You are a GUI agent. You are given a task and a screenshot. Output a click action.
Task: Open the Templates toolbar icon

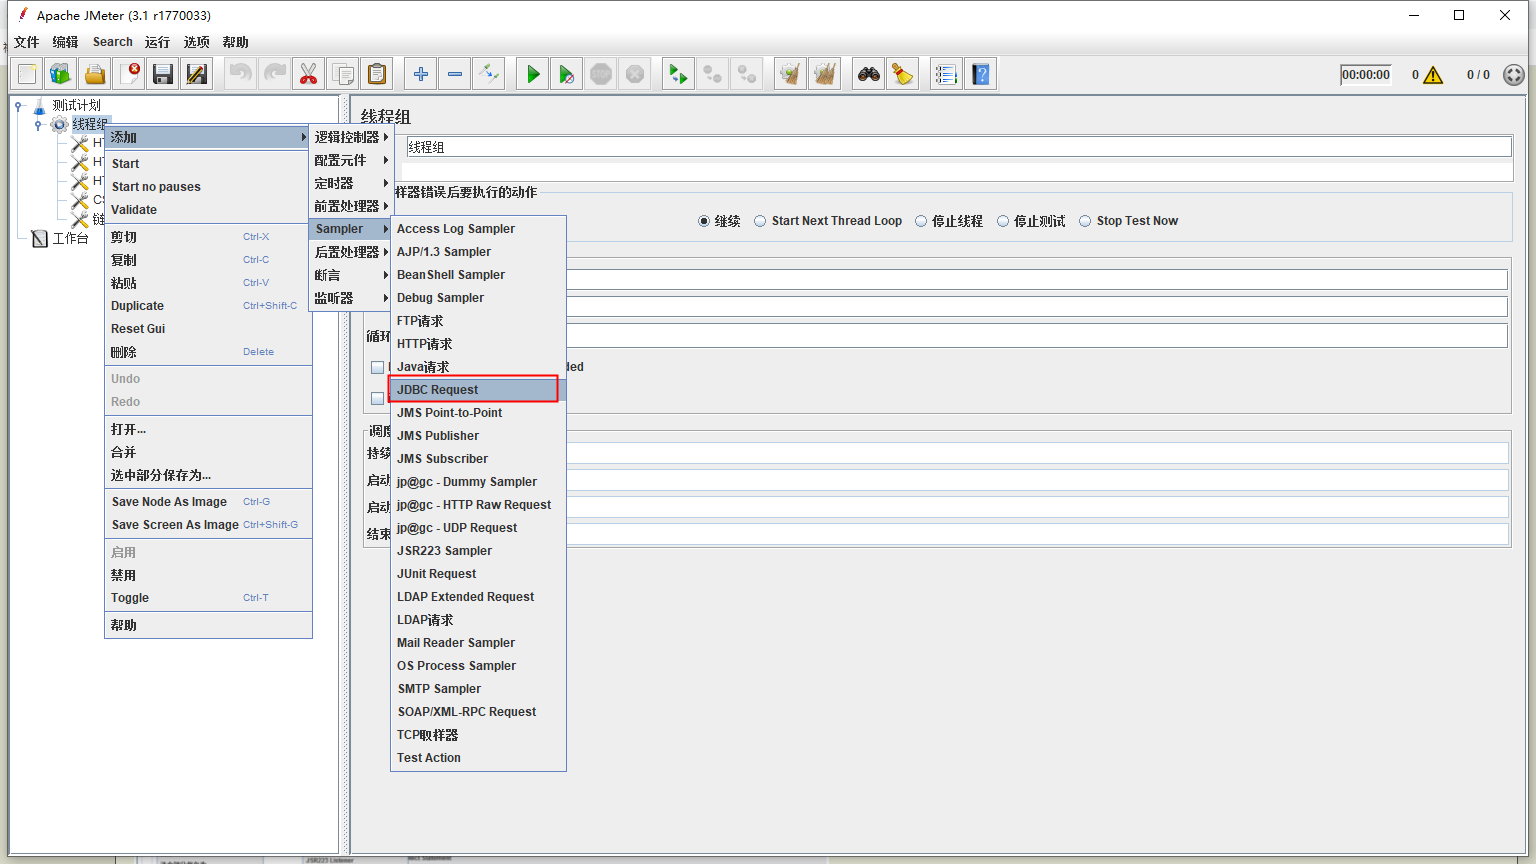(x=61, y=74)
